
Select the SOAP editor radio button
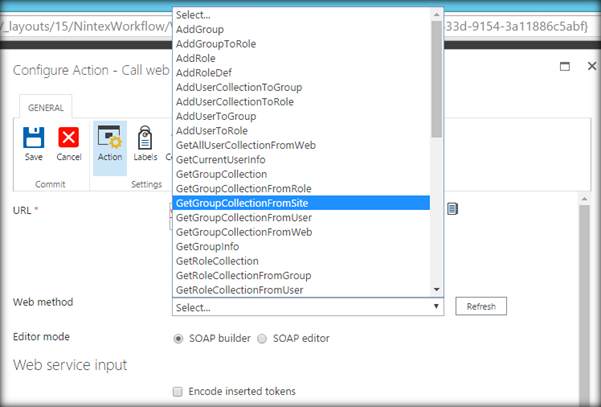(x=262, y=339)
